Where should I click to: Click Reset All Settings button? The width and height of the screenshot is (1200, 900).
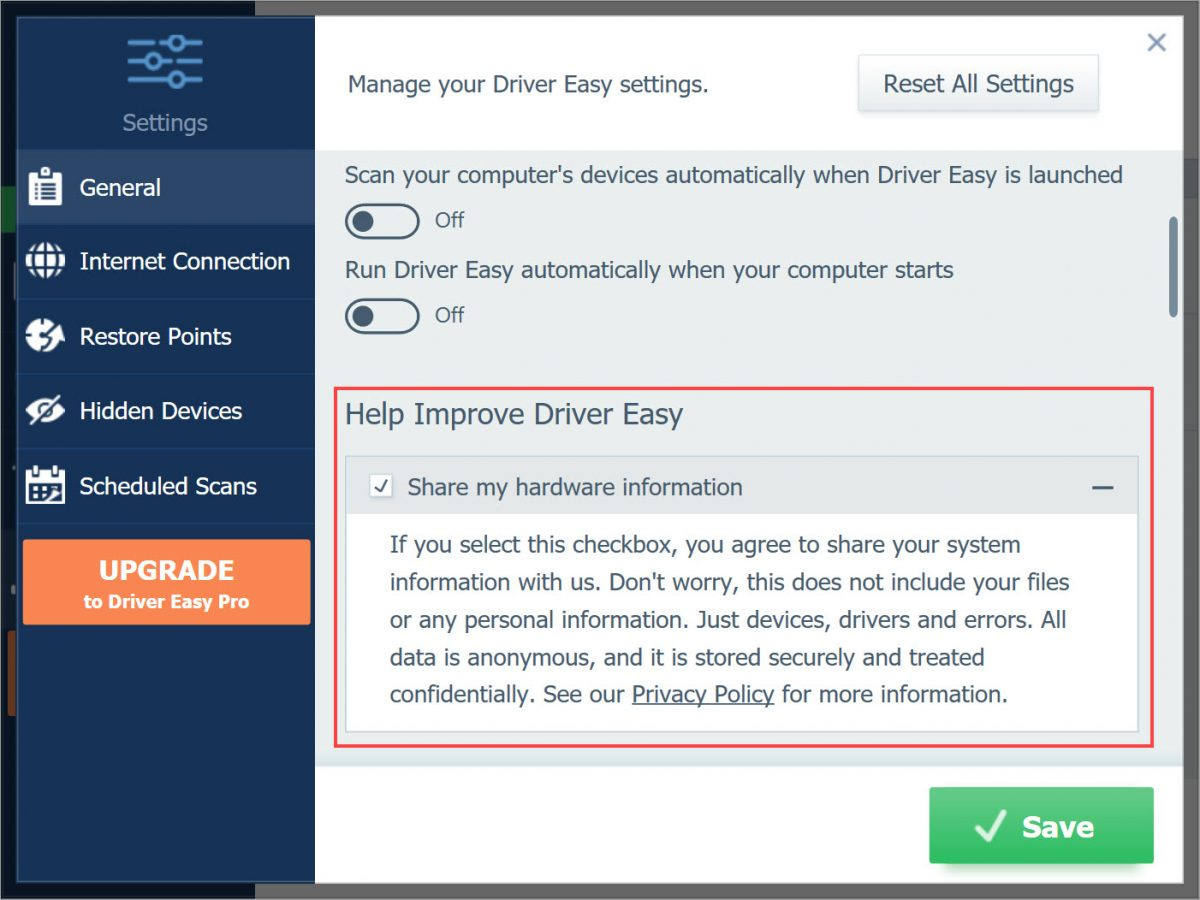coord(978,84)
